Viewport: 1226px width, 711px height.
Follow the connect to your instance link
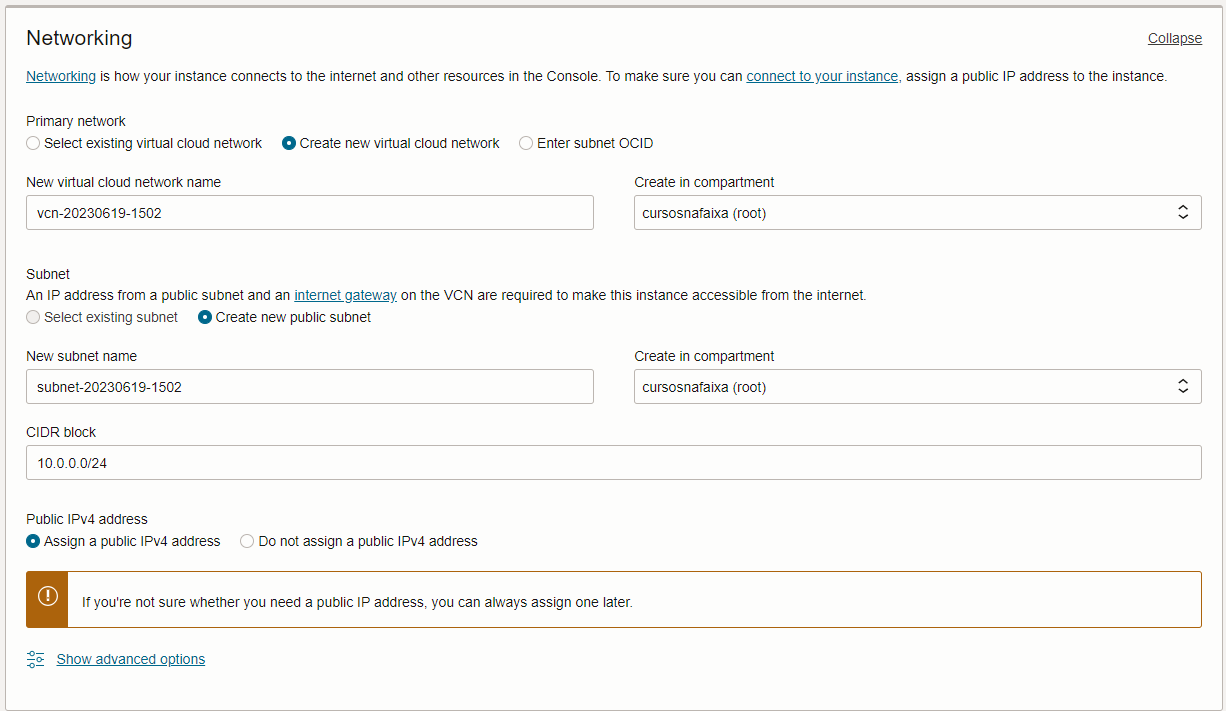[823, 76]
